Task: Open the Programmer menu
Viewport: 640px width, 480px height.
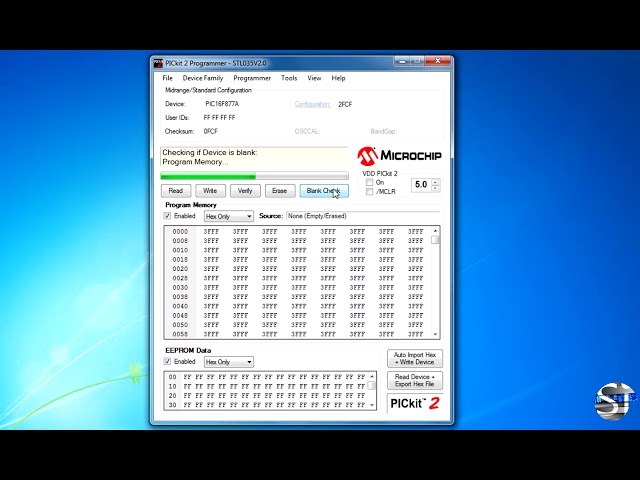Action: (x=252, y=78)
